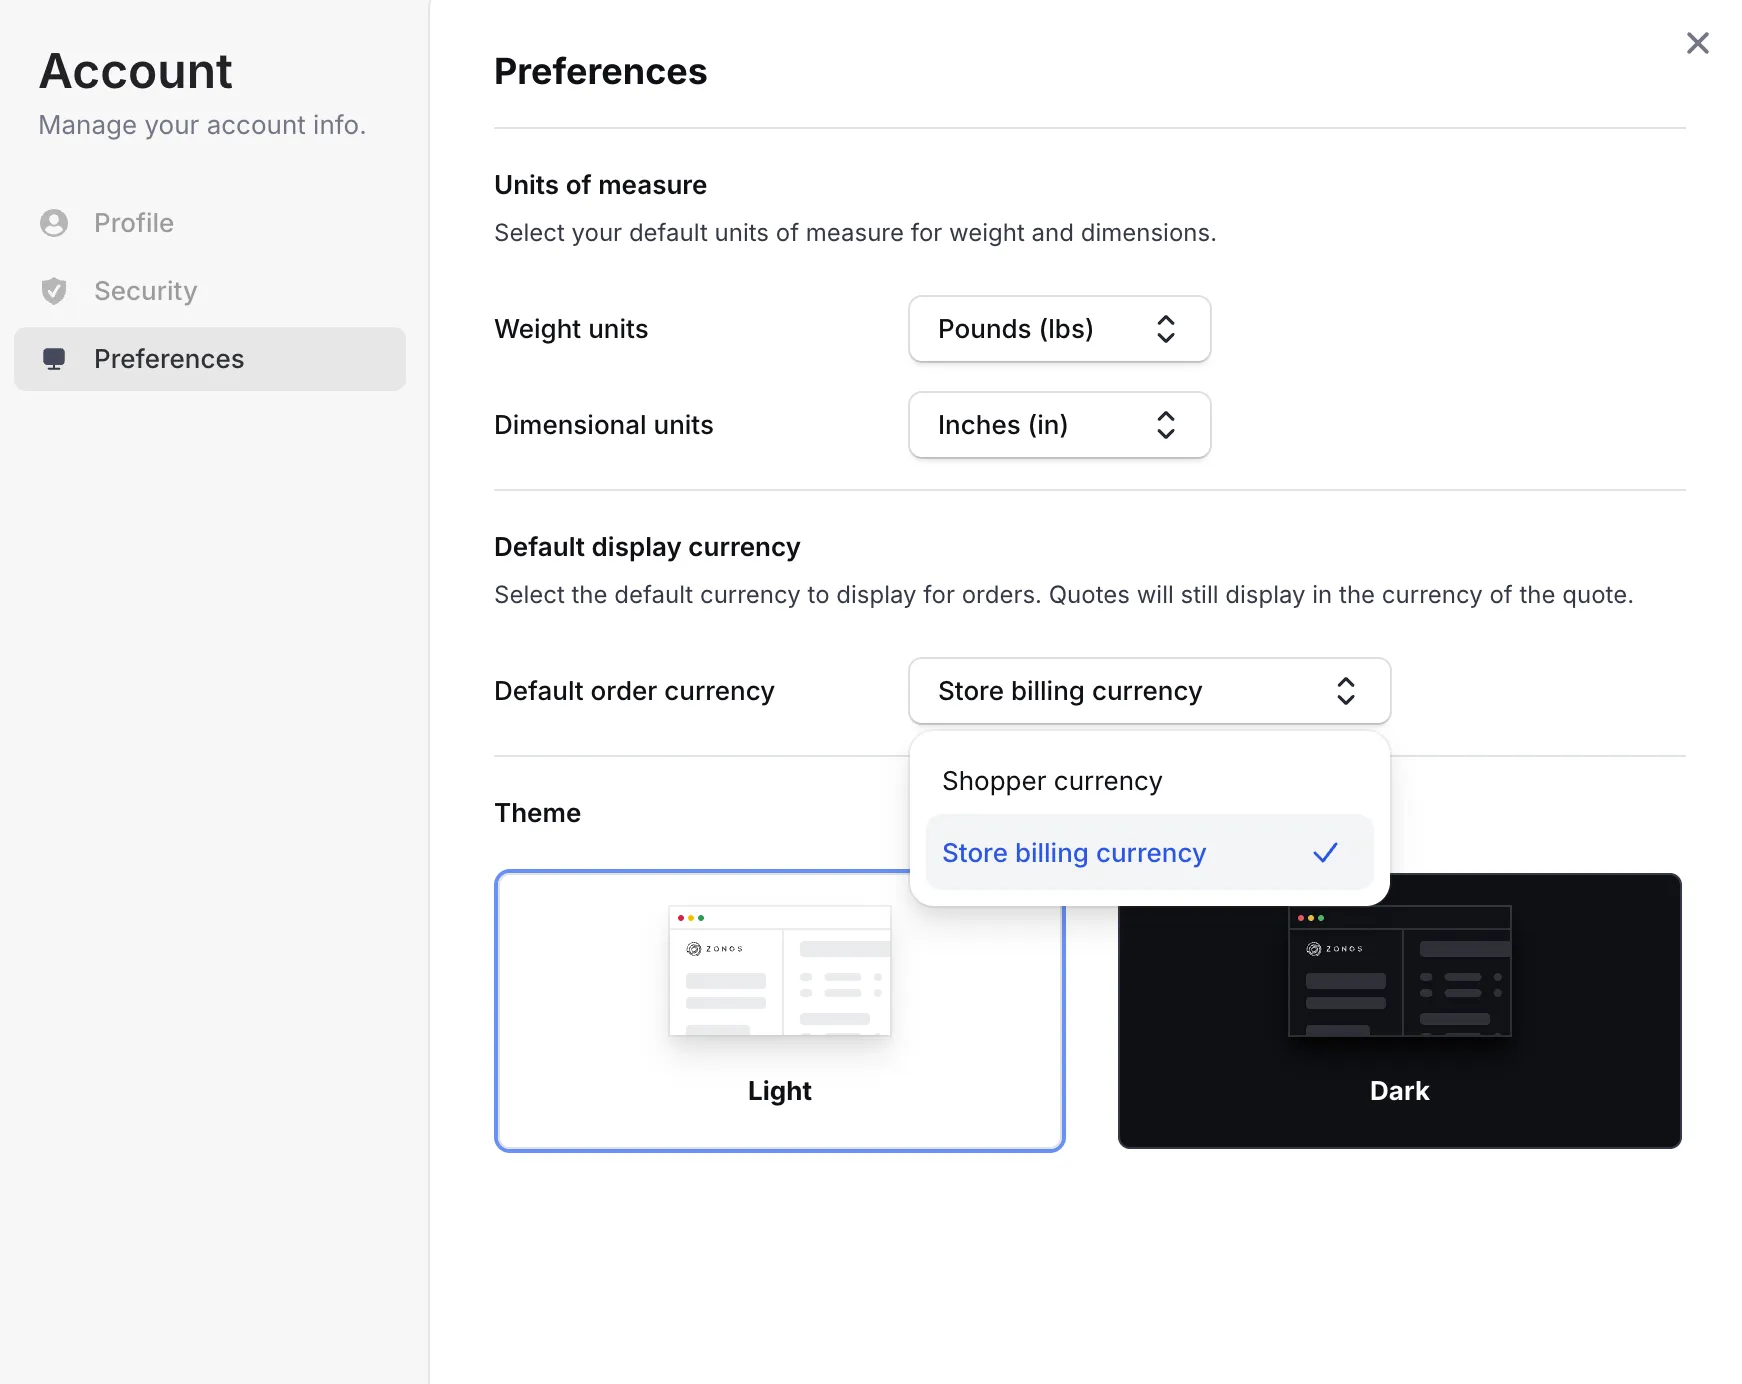Switch to the Security section

point(145,290)
